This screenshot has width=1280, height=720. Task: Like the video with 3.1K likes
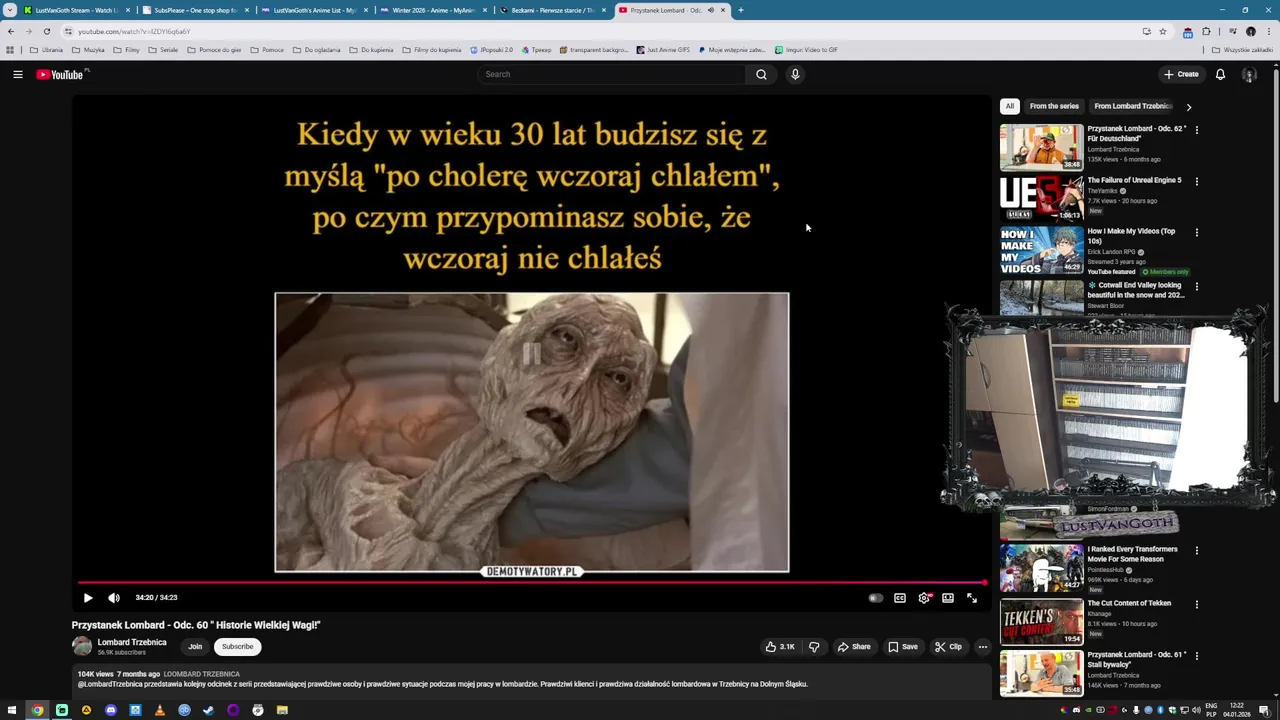click(780, 647)
